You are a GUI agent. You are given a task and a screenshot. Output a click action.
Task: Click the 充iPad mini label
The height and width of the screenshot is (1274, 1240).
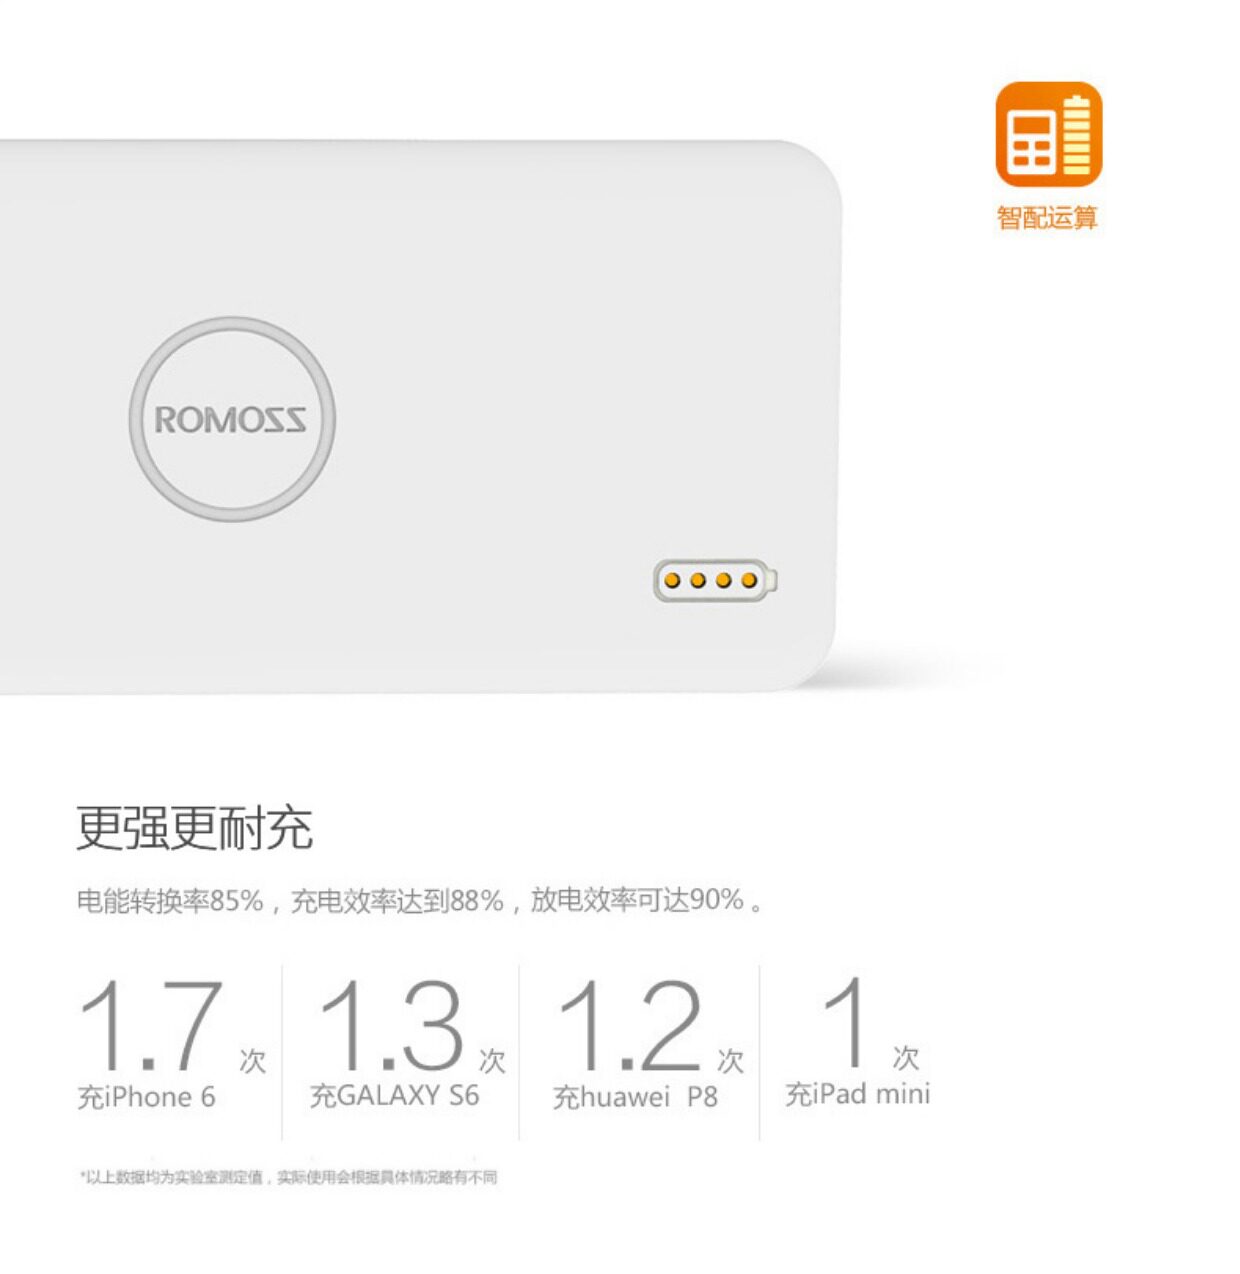point(858,1094)
